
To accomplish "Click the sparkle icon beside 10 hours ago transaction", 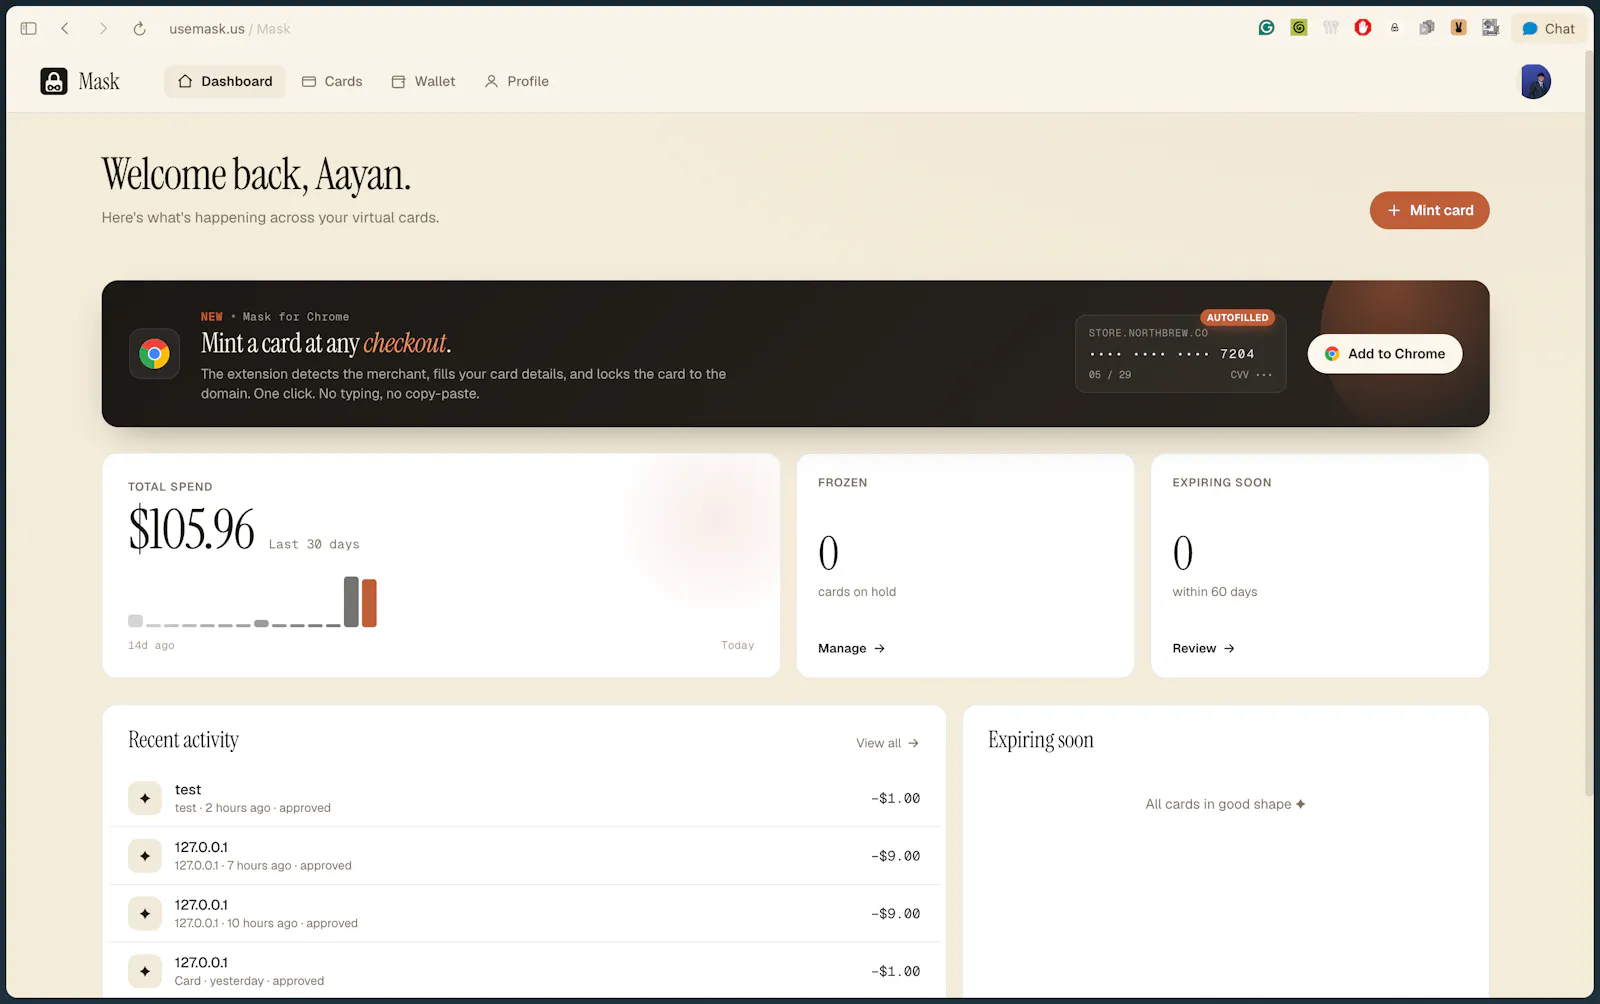I will [x=145, y=913].
